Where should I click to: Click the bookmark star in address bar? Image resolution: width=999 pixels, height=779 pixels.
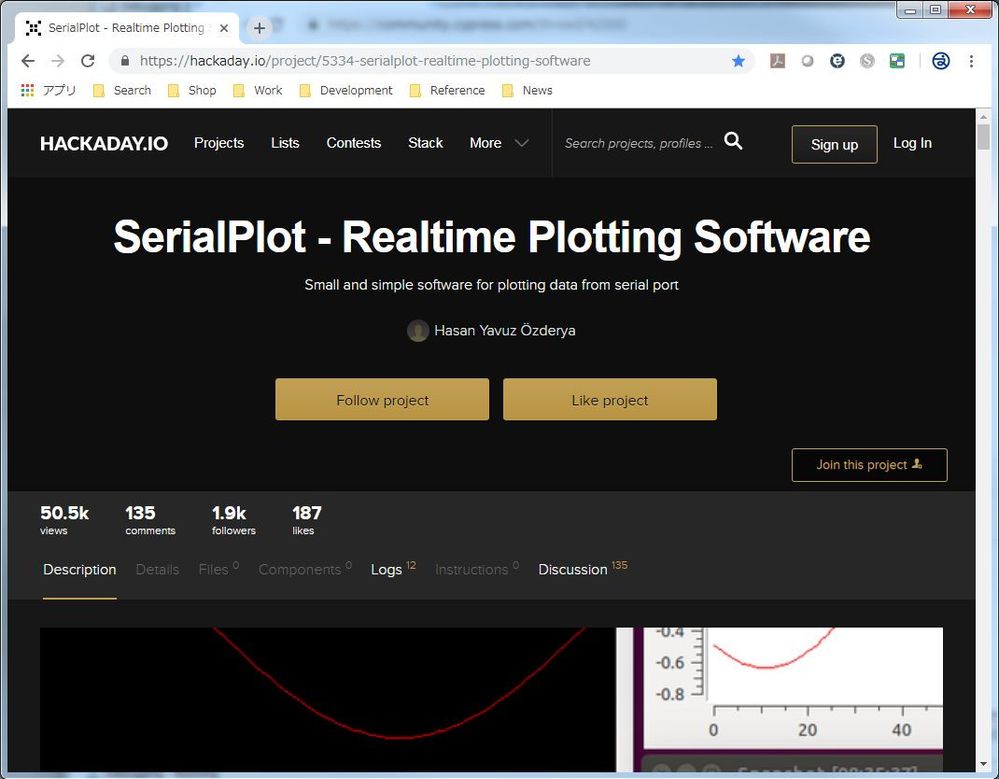tap(738, 61)
